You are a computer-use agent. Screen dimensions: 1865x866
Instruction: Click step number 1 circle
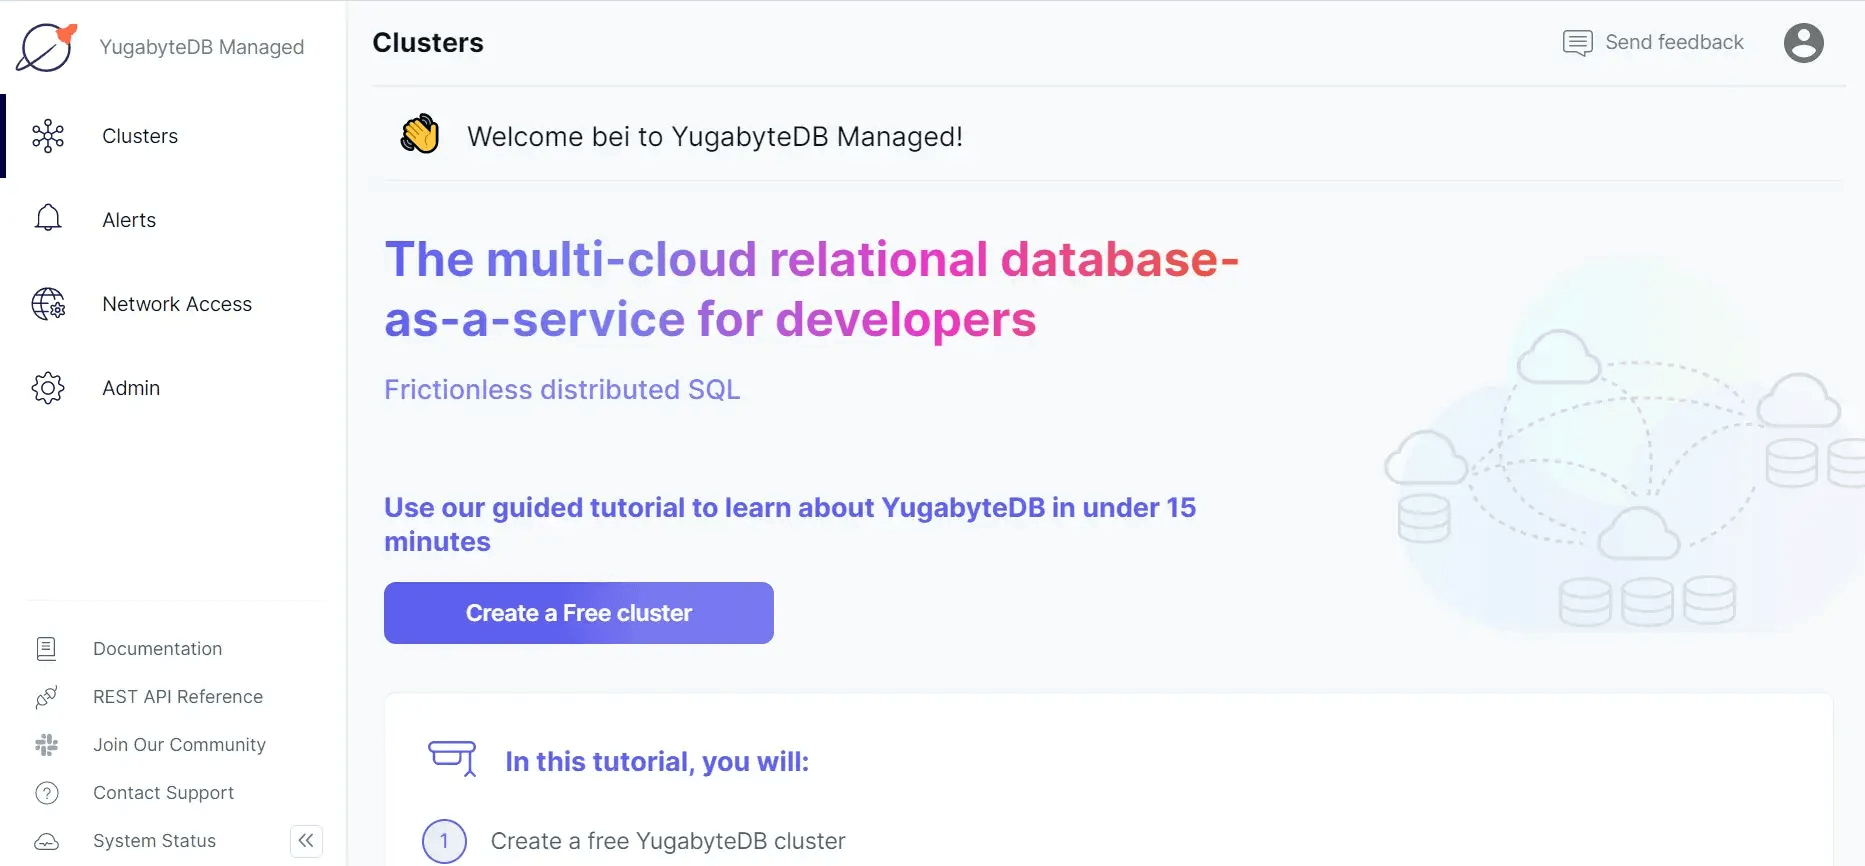click(x=444, y=841)
